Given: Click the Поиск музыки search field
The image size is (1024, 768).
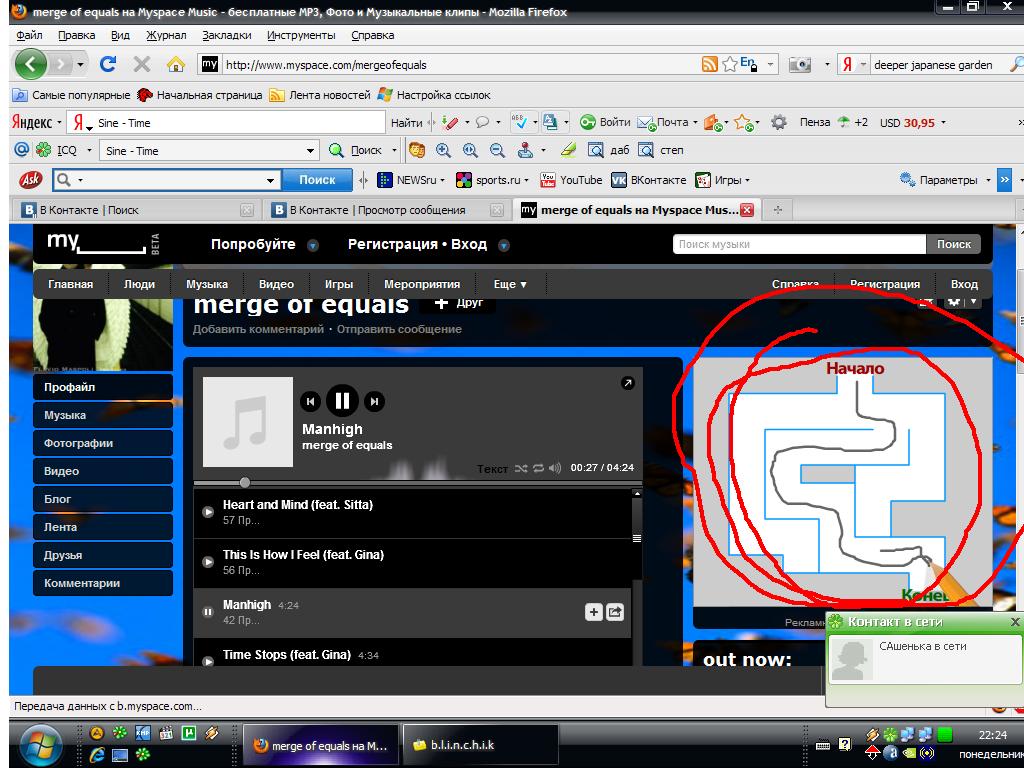Looking at the screenshot, I should pyautogui.click(x=799, y=244).
